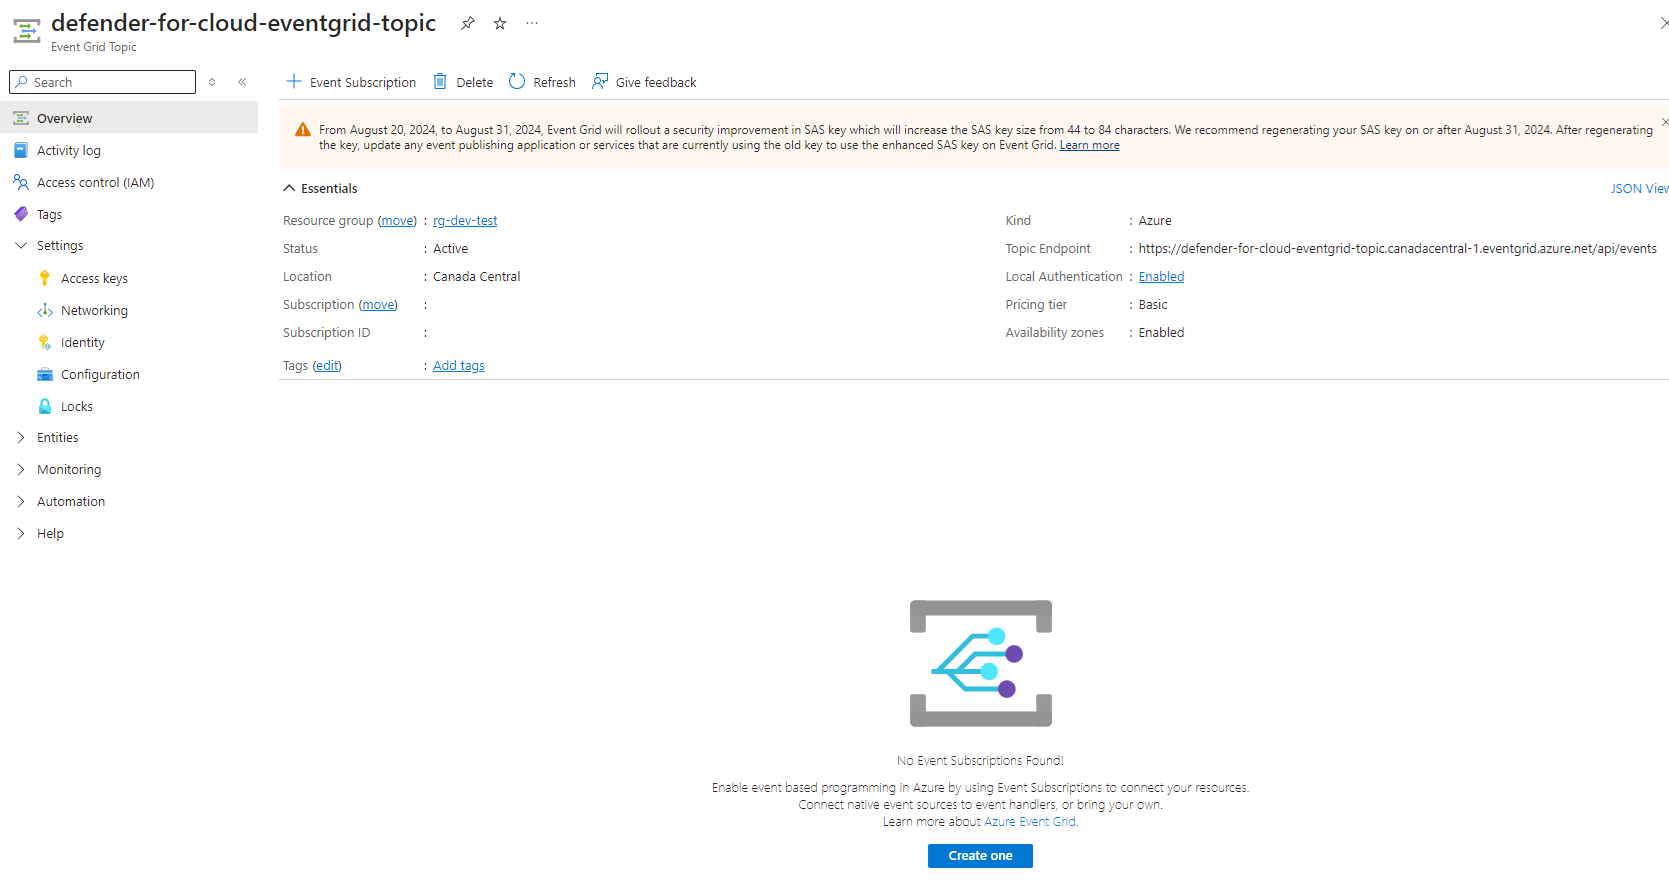Open the Azure Event Grid link
This screenshot has height=893, width=1669.
[x=1030, y=822]
